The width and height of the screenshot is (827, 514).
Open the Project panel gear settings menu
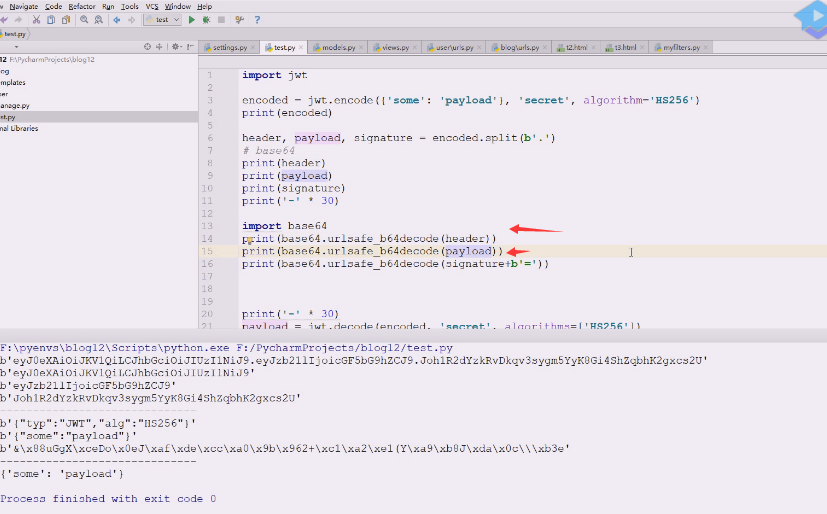click(x=177, y=47)
